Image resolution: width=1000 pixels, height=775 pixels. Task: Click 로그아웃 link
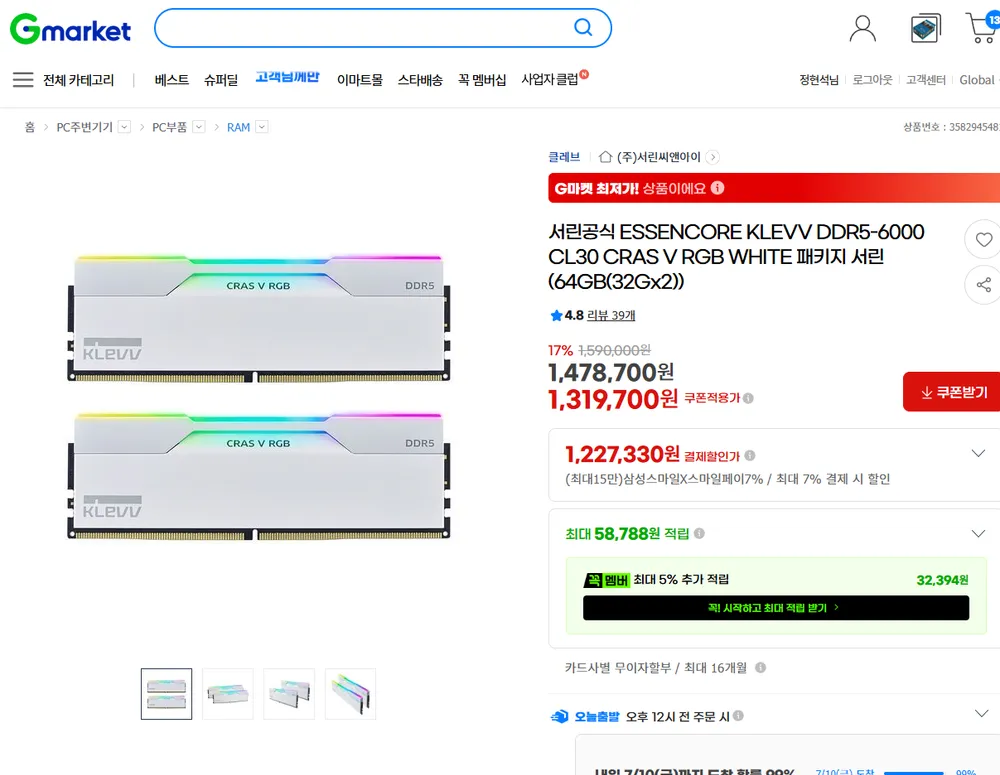pos(872,80)
